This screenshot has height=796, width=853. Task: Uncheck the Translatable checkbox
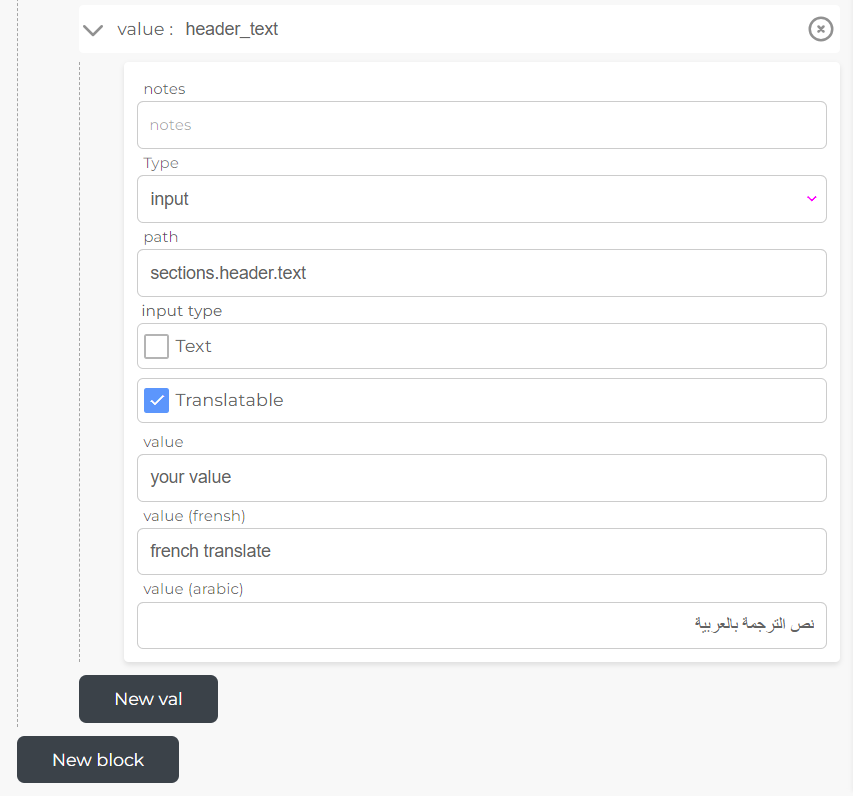[156, 400]
